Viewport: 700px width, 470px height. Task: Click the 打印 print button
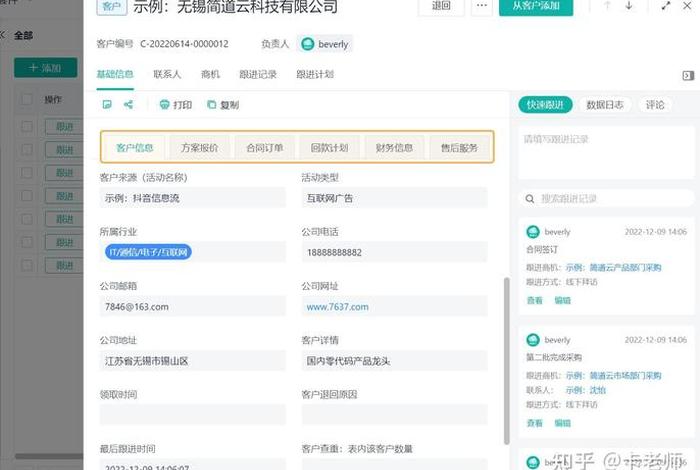(176, 105)
